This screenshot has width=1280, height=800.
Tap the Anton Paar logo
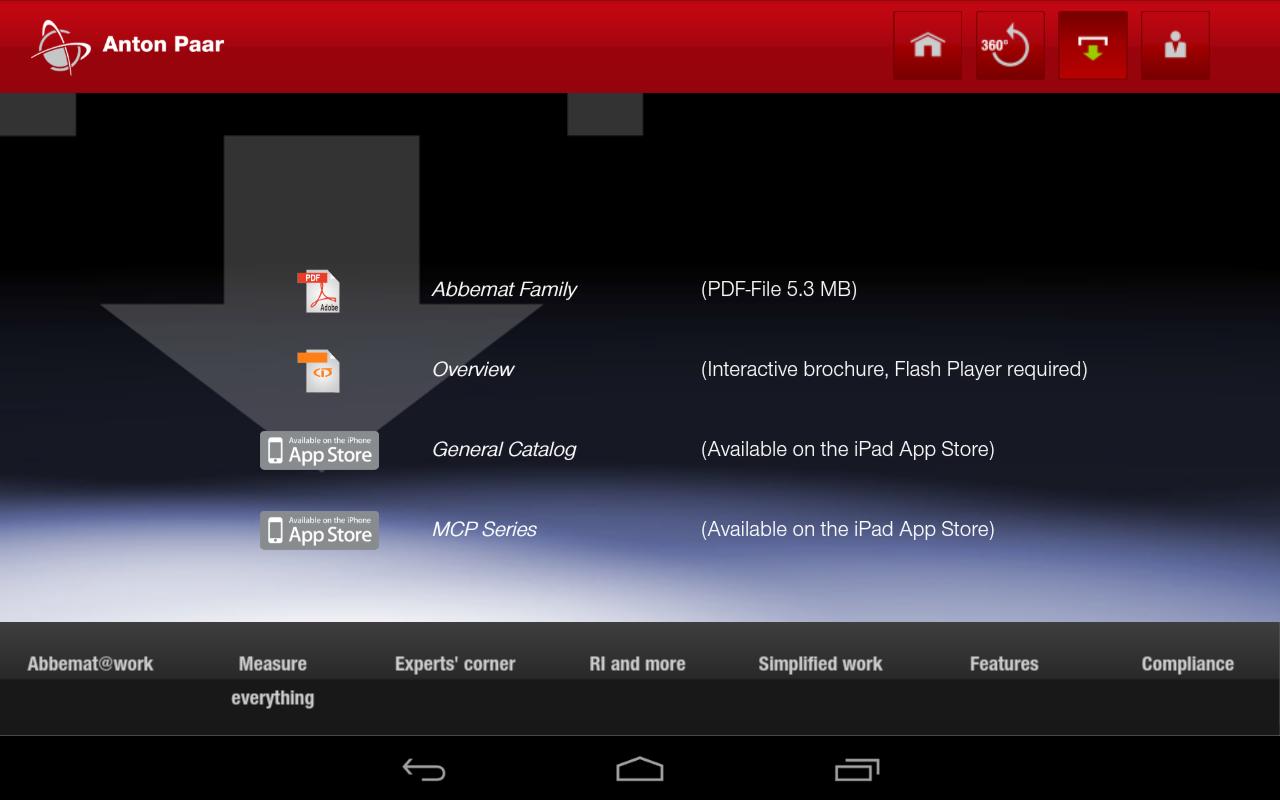point(128,46)
